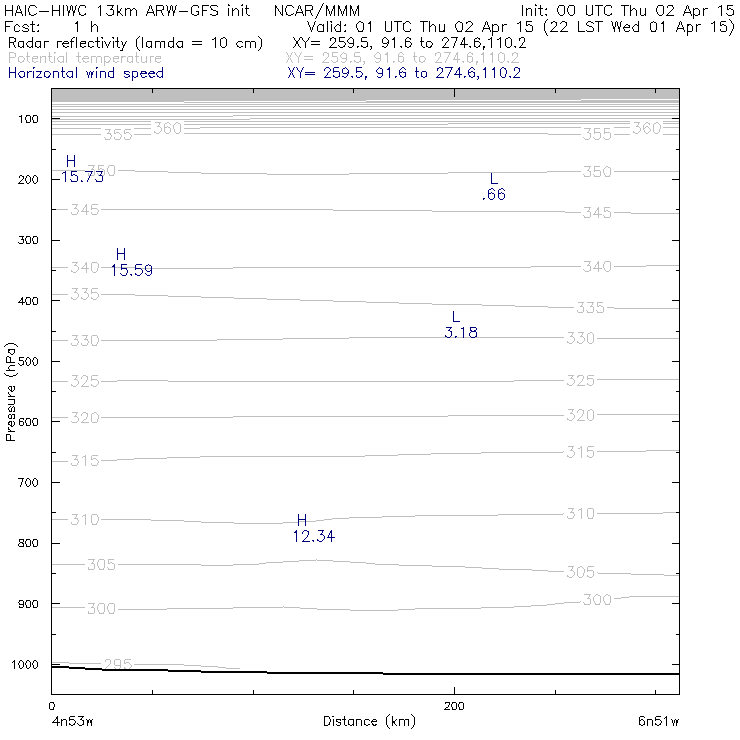
Task: Select the wind minimum 'L 3.18' marker
Action: [461, 325]
